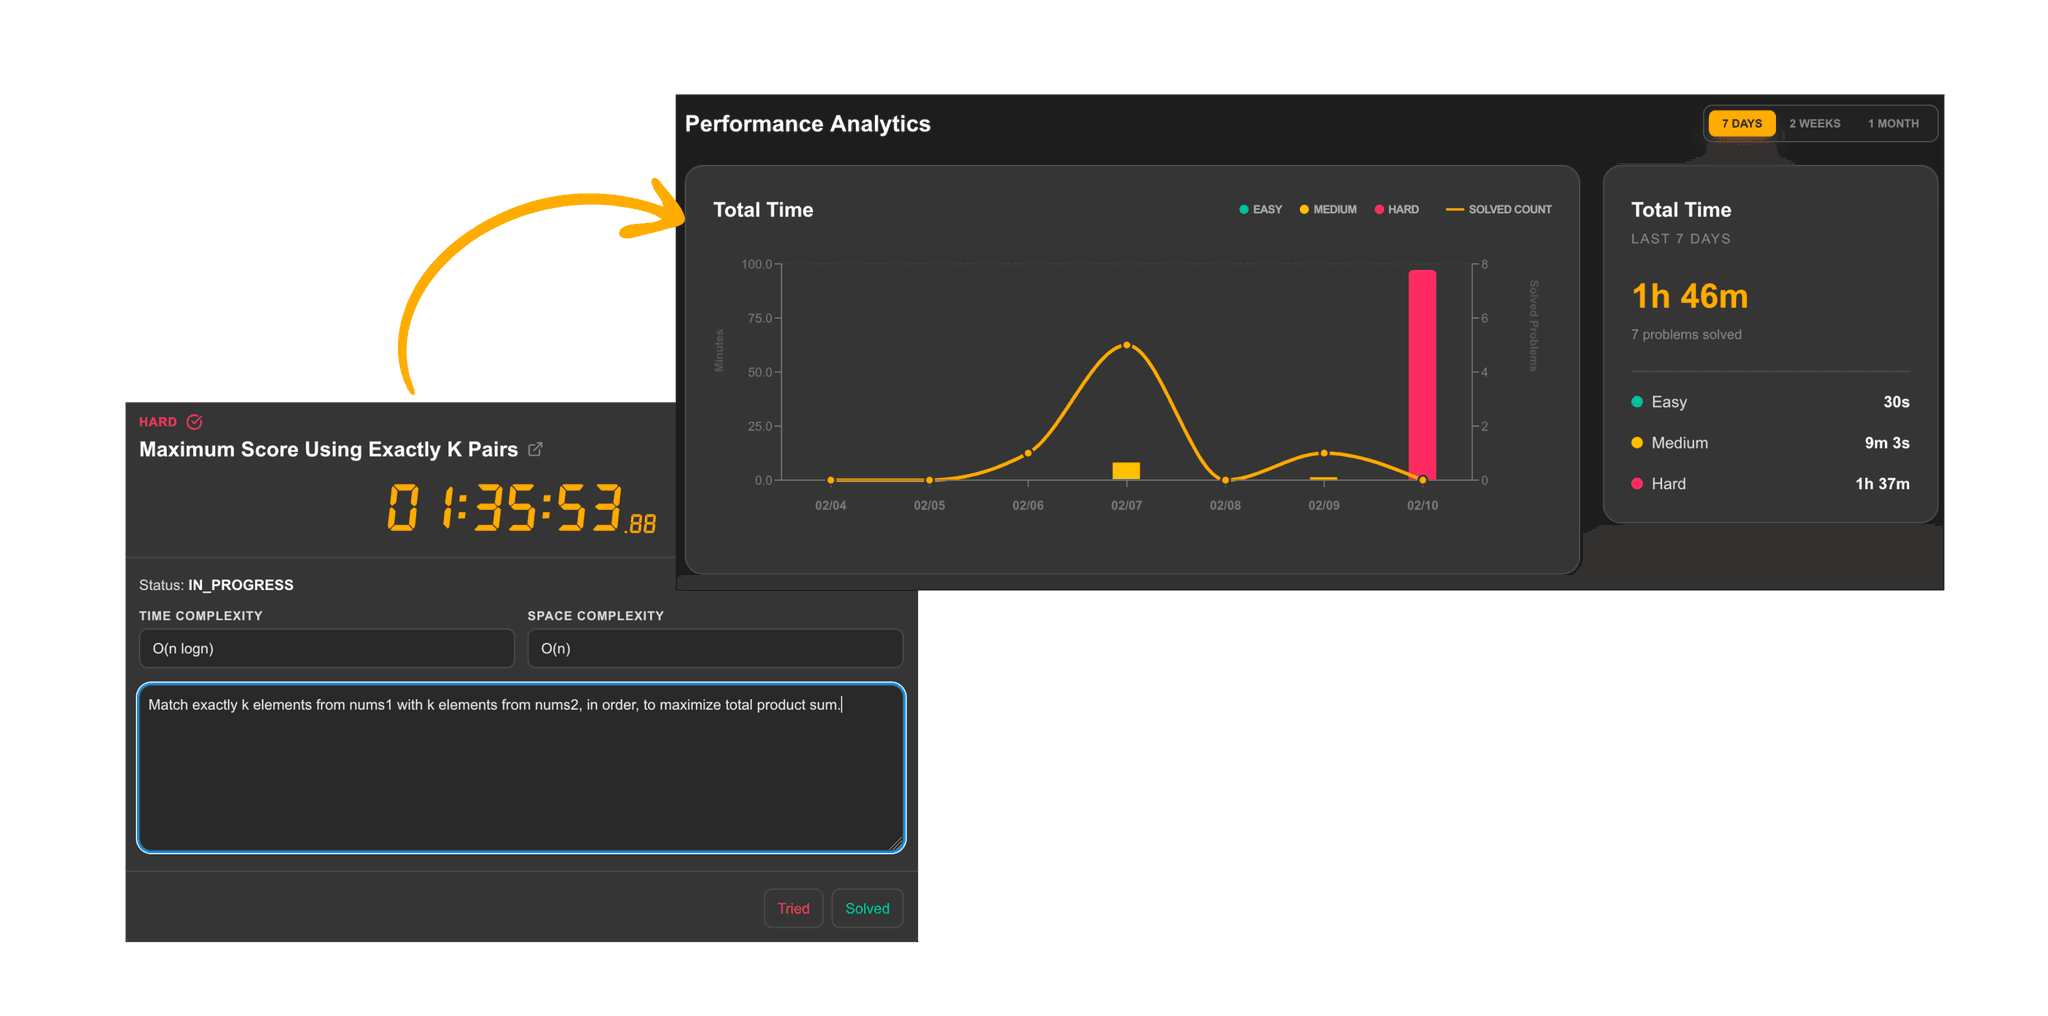Switch to the 2 WEEKS tab
The height and width of the screenshot is (1016, 2048).
pos(1814,124)
